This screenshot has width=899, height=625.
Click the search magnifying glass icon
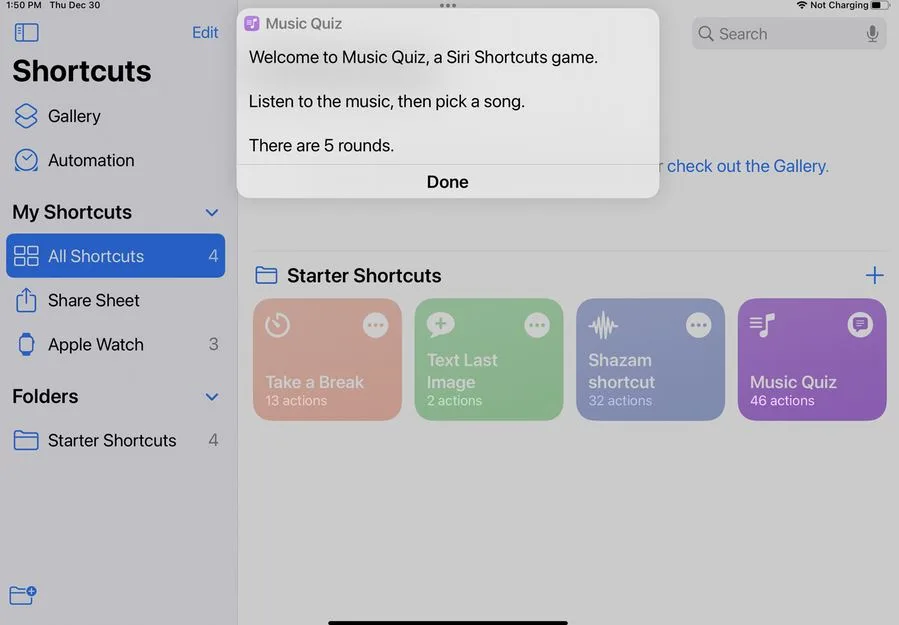click(706, 34)
